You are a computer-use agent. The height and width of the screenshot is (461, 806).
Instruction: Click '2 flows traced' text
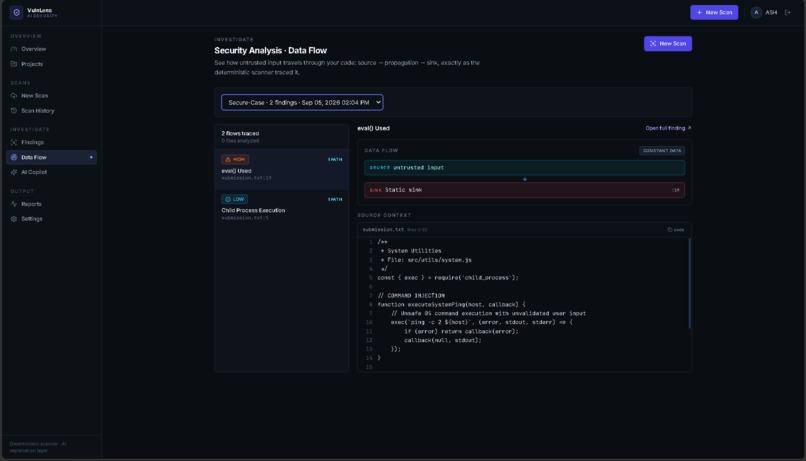[x=240, y=133]
